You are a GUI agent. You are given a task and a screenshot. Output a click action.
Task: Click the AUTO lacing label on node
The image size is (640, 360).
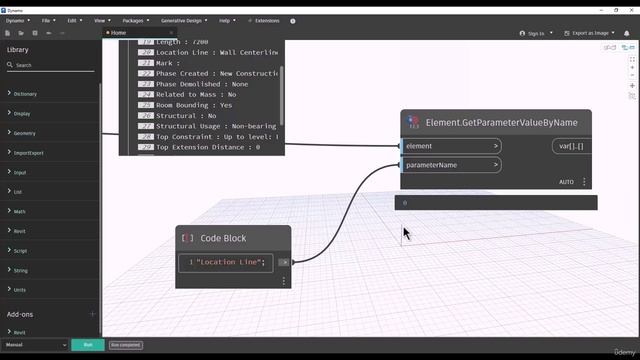click(566, 182)
